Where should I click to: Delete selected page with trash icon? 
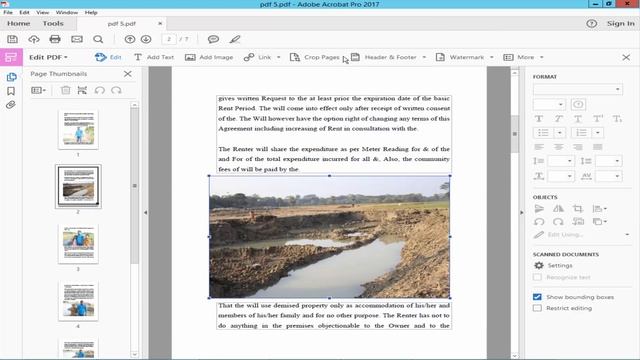pos(65,90)
